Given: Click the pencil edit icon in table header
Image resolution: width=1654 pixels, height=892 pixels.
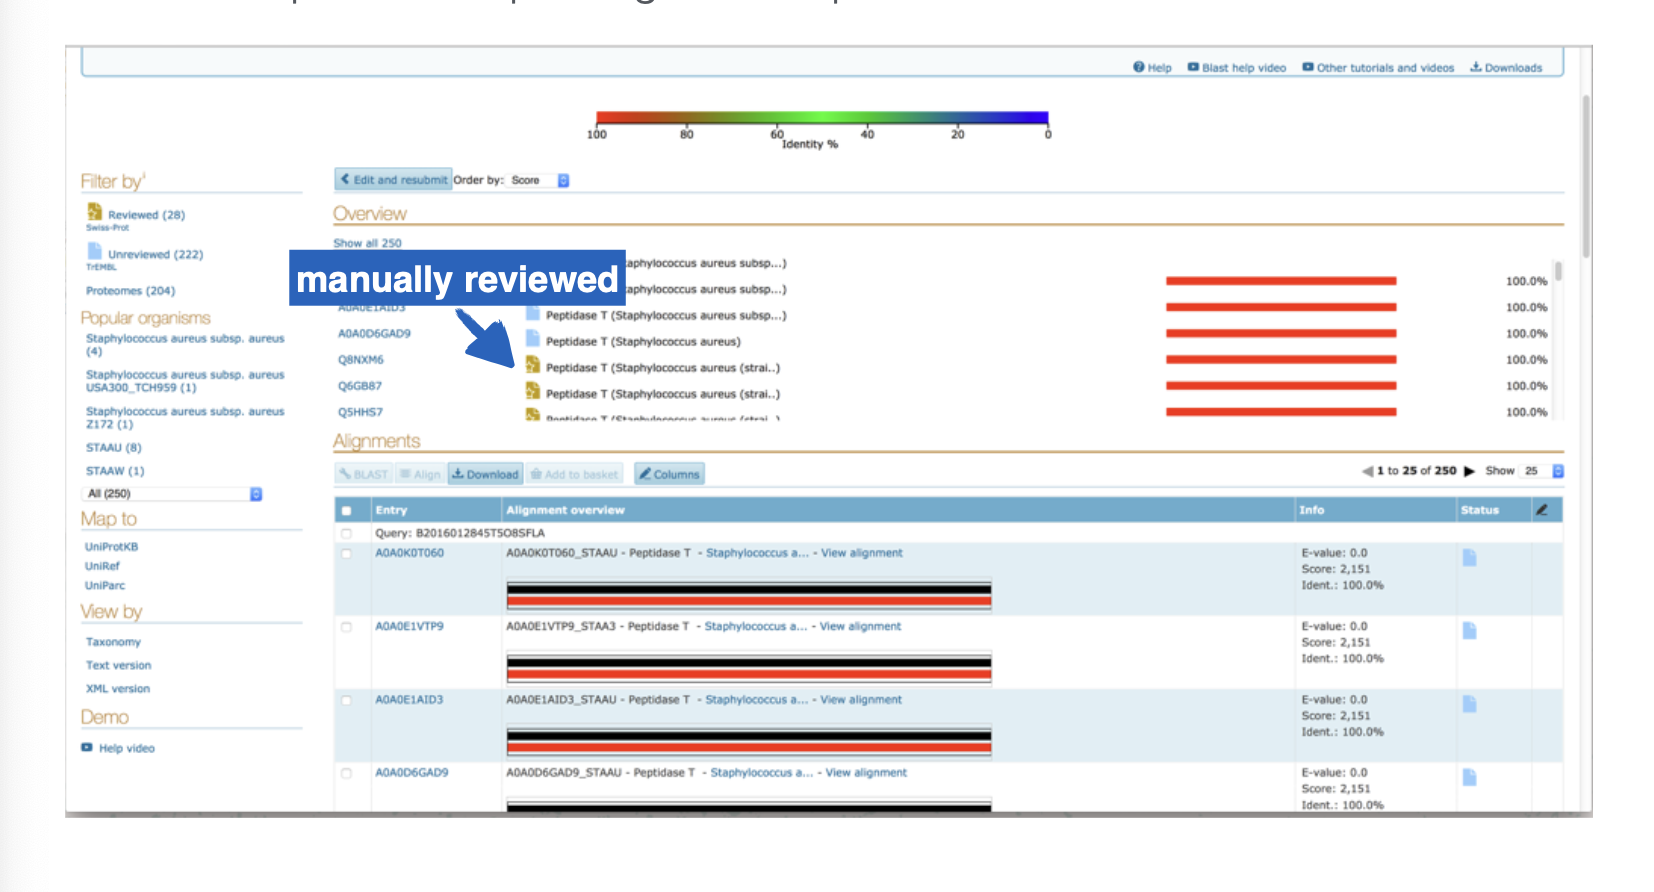Looking at the screenshot, I should coord(1542,510).
